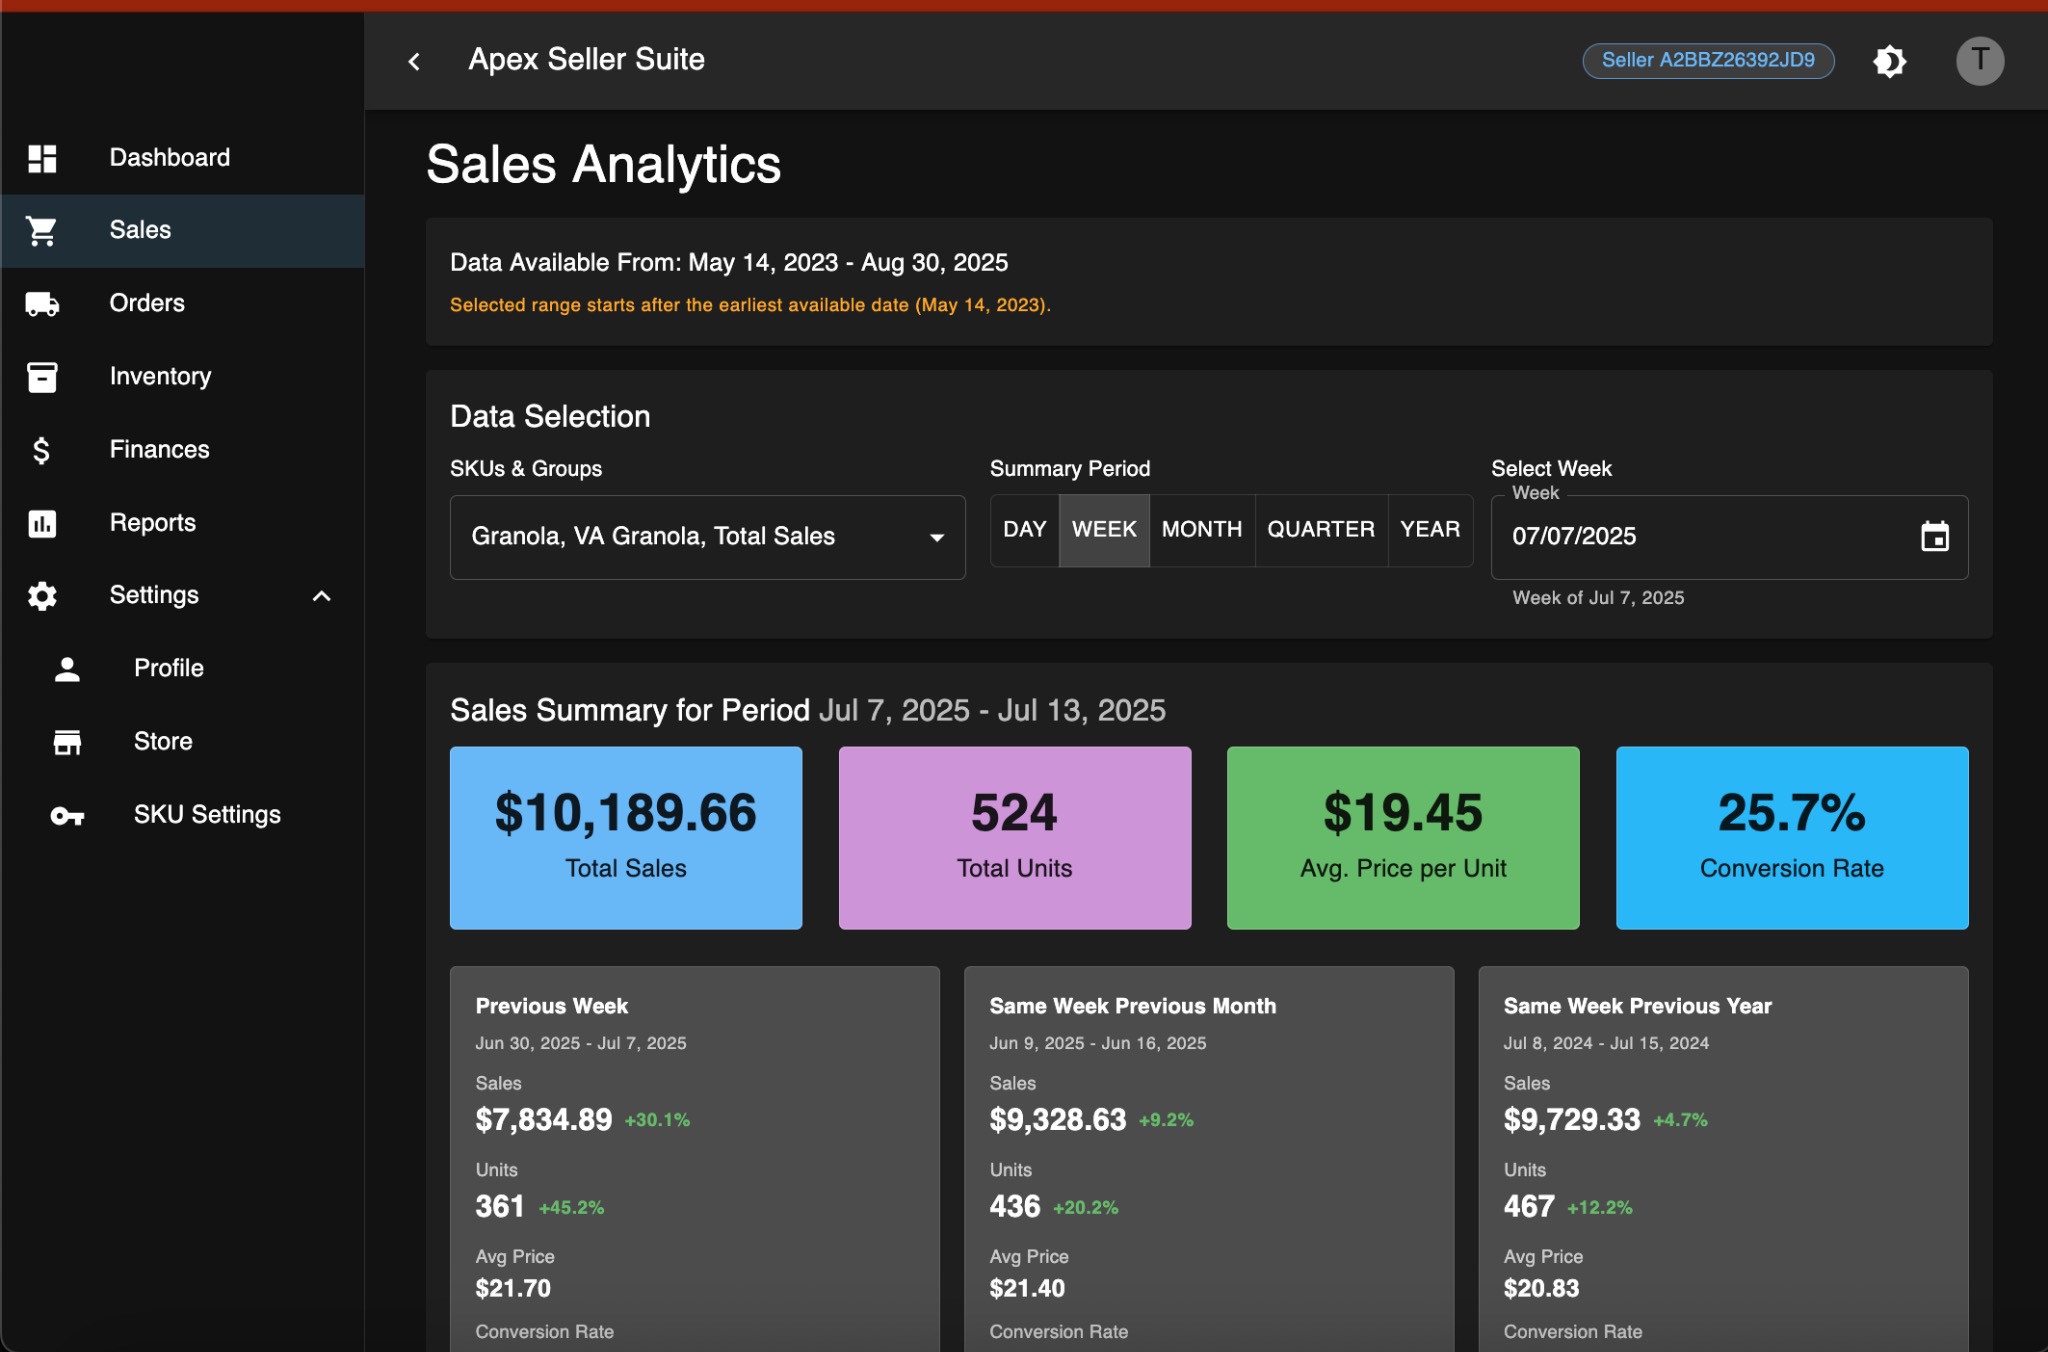The image size is (2048, 1352).
Task: Go to the Store settings page
Action: tap(163, 741)
